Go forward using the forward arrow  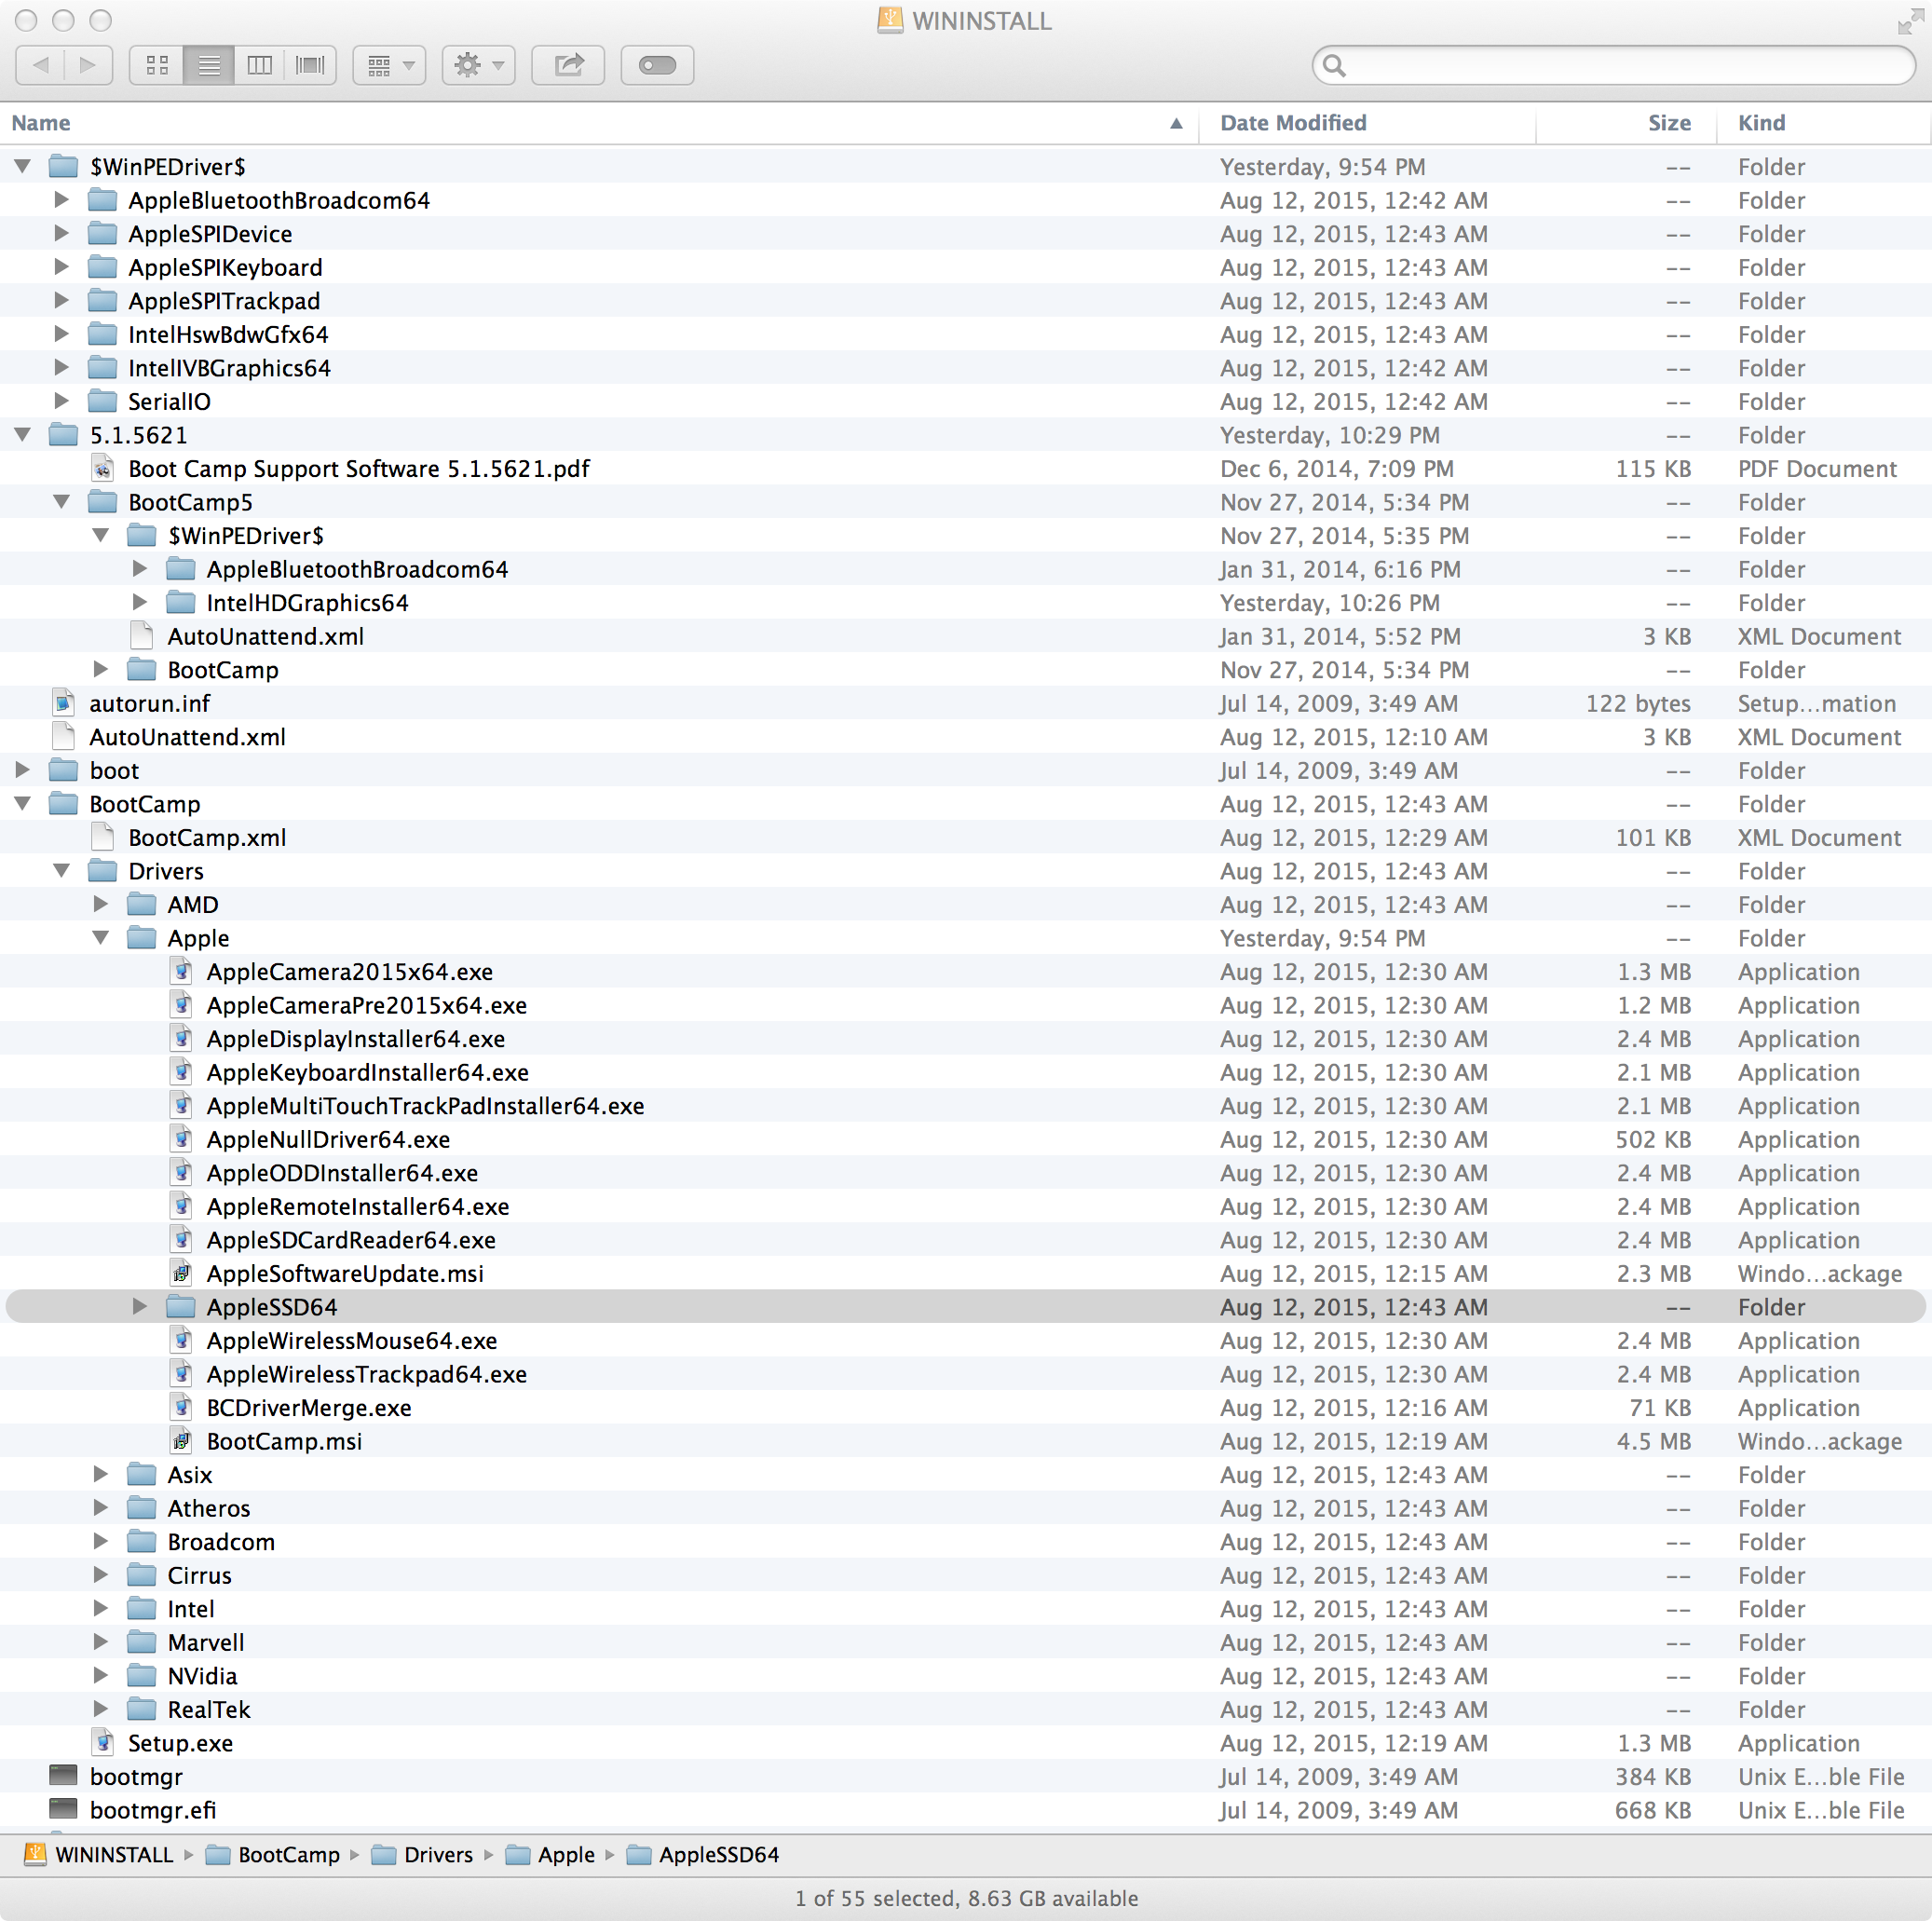[x=88, y=64]
